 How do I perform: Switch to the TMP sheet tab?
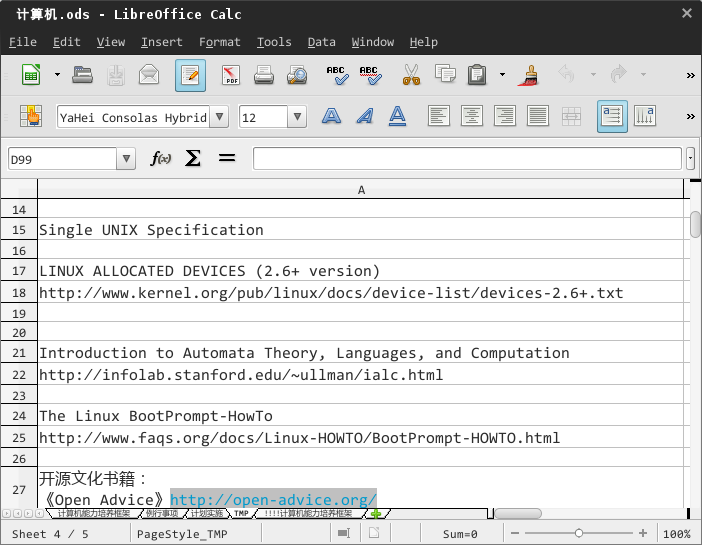pos(241,514)
